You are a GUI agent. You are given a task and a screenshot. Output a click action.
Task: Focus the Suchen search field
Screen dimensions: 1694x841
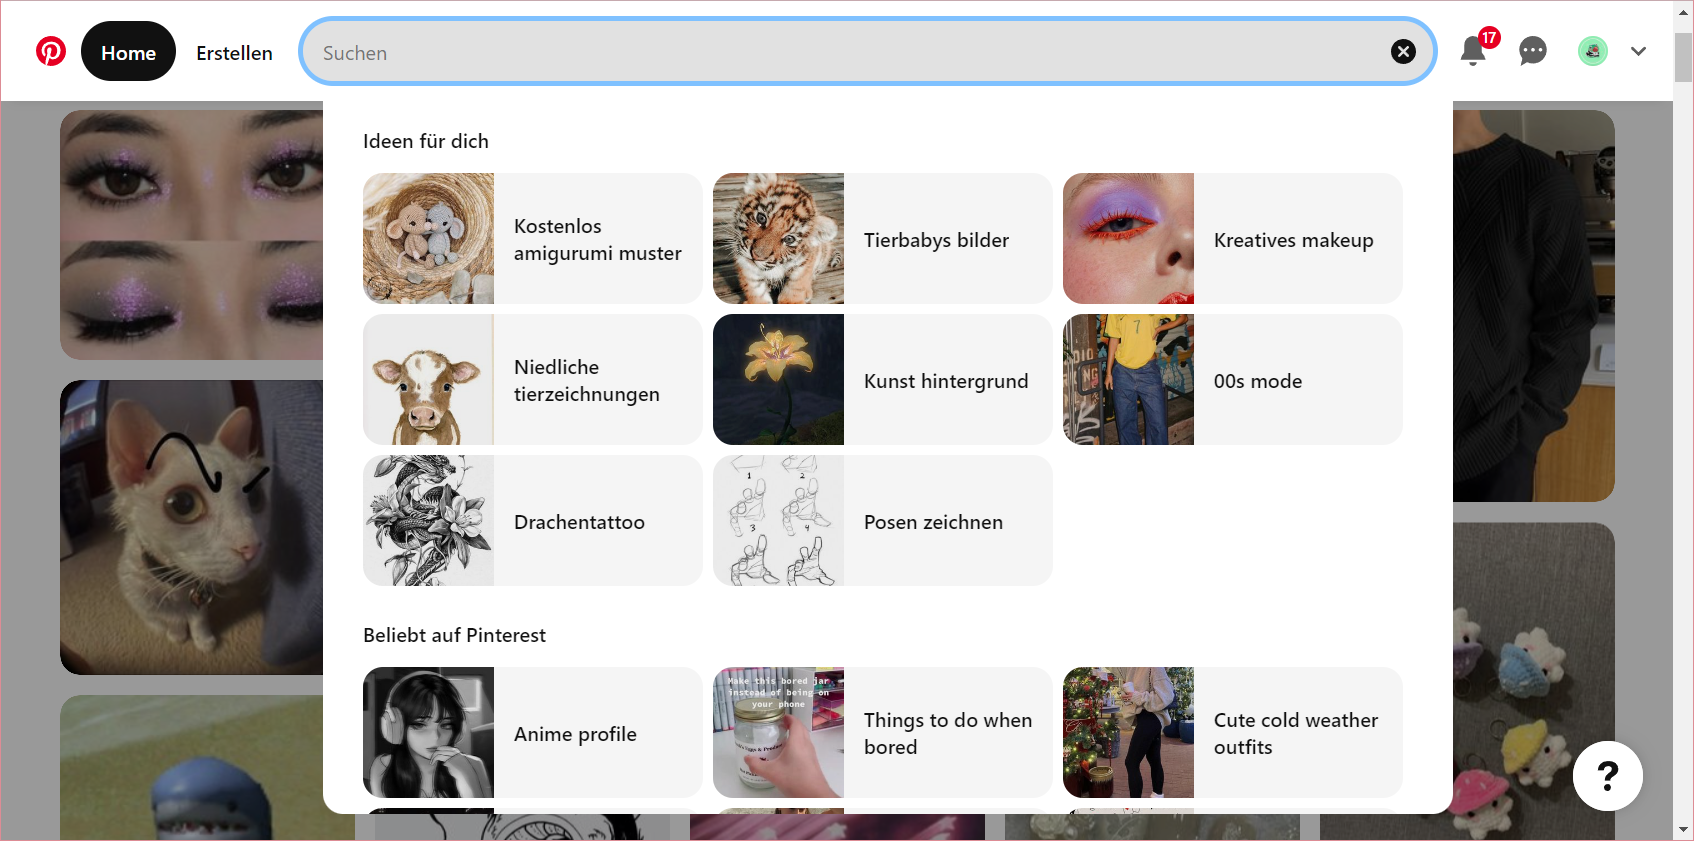click(x=850, y=53)
